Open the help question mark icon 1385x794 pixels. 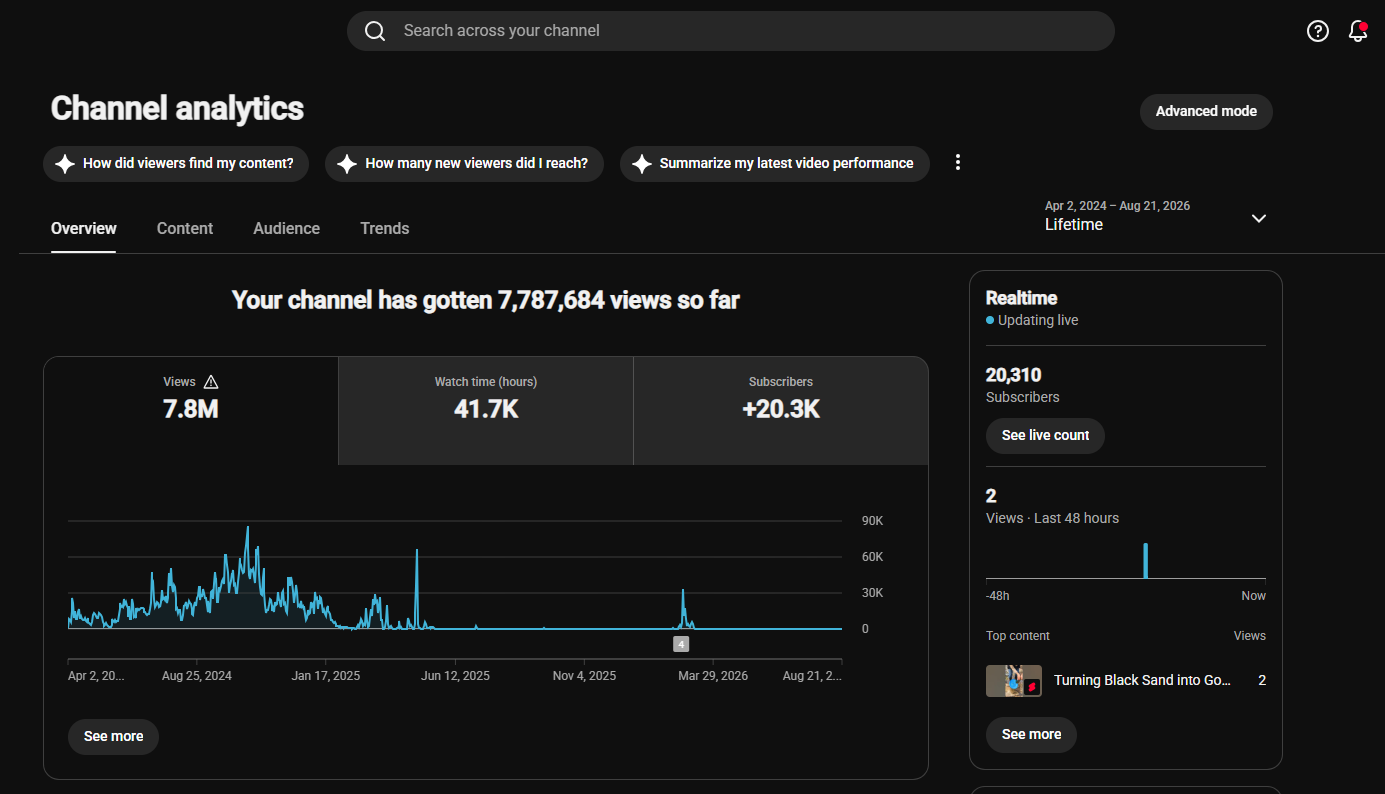(1318, 31)
